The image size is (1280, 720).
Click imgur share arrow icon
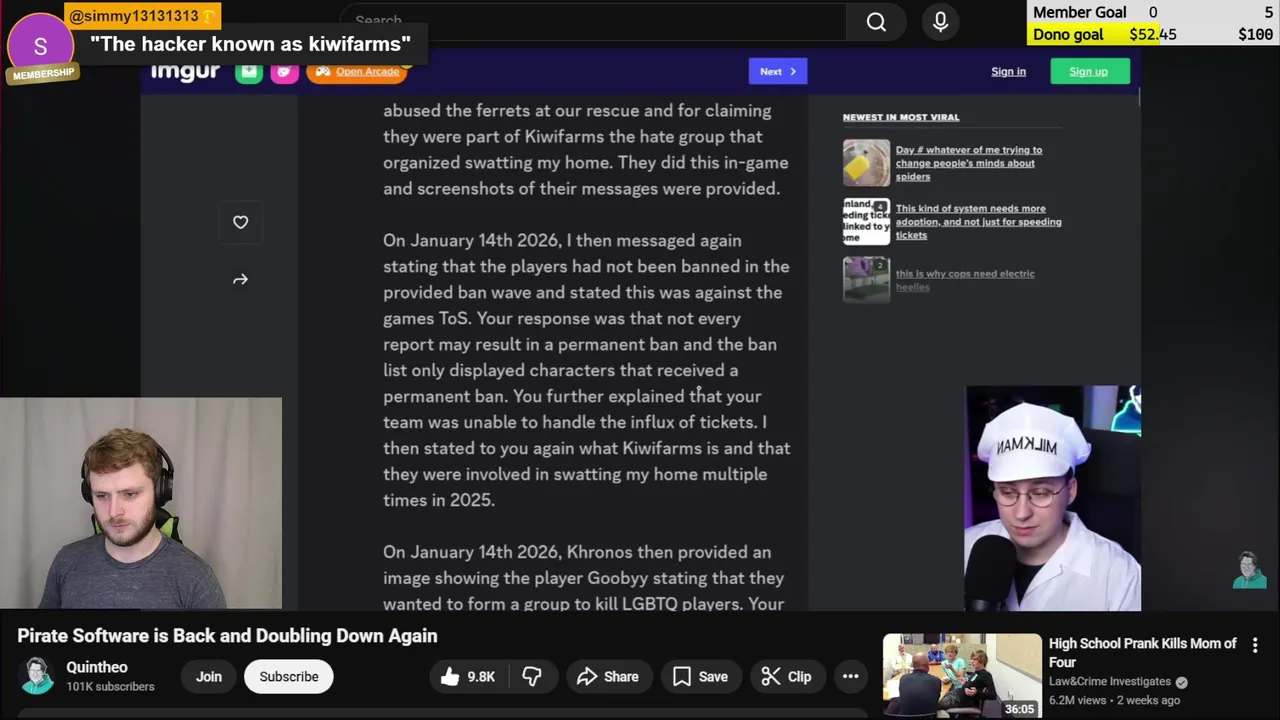240,279
